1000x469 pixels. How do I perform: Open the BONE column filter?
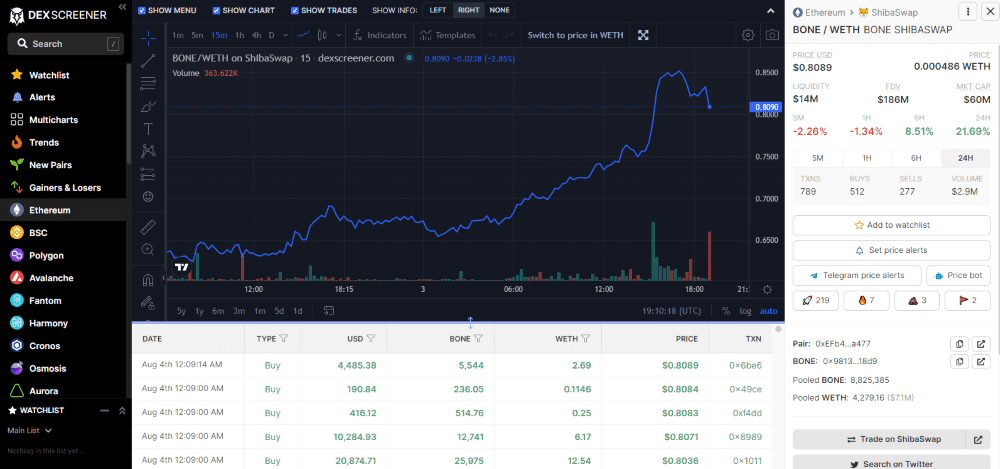(478, 339)
